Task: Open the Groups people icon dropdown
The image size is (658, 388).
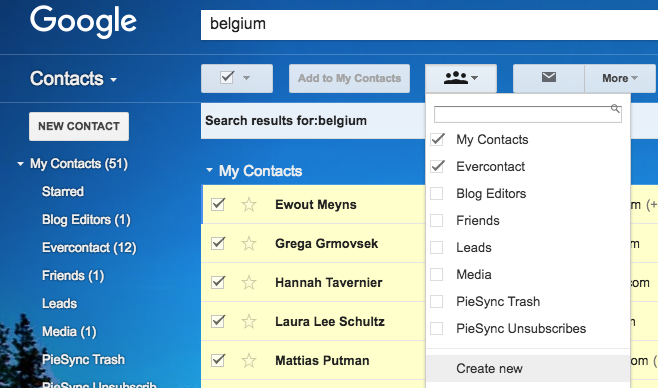Action: click(x=461, y=78)
